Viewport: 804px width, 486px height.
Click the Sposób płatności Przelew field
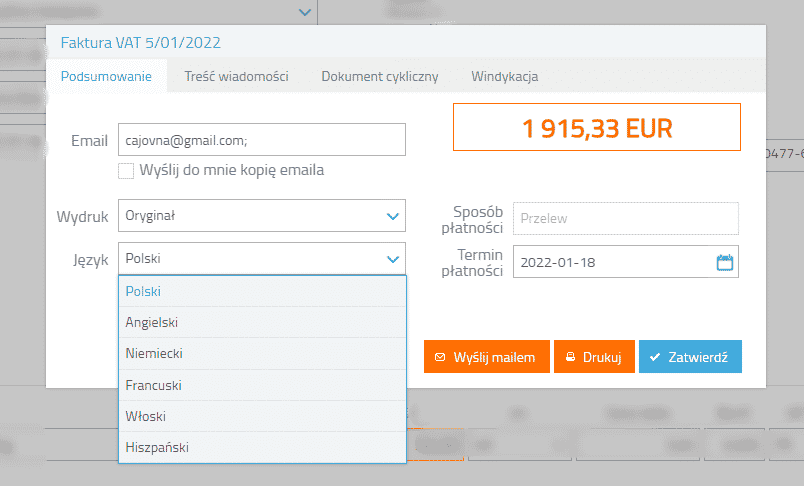(x=625, y=218)
